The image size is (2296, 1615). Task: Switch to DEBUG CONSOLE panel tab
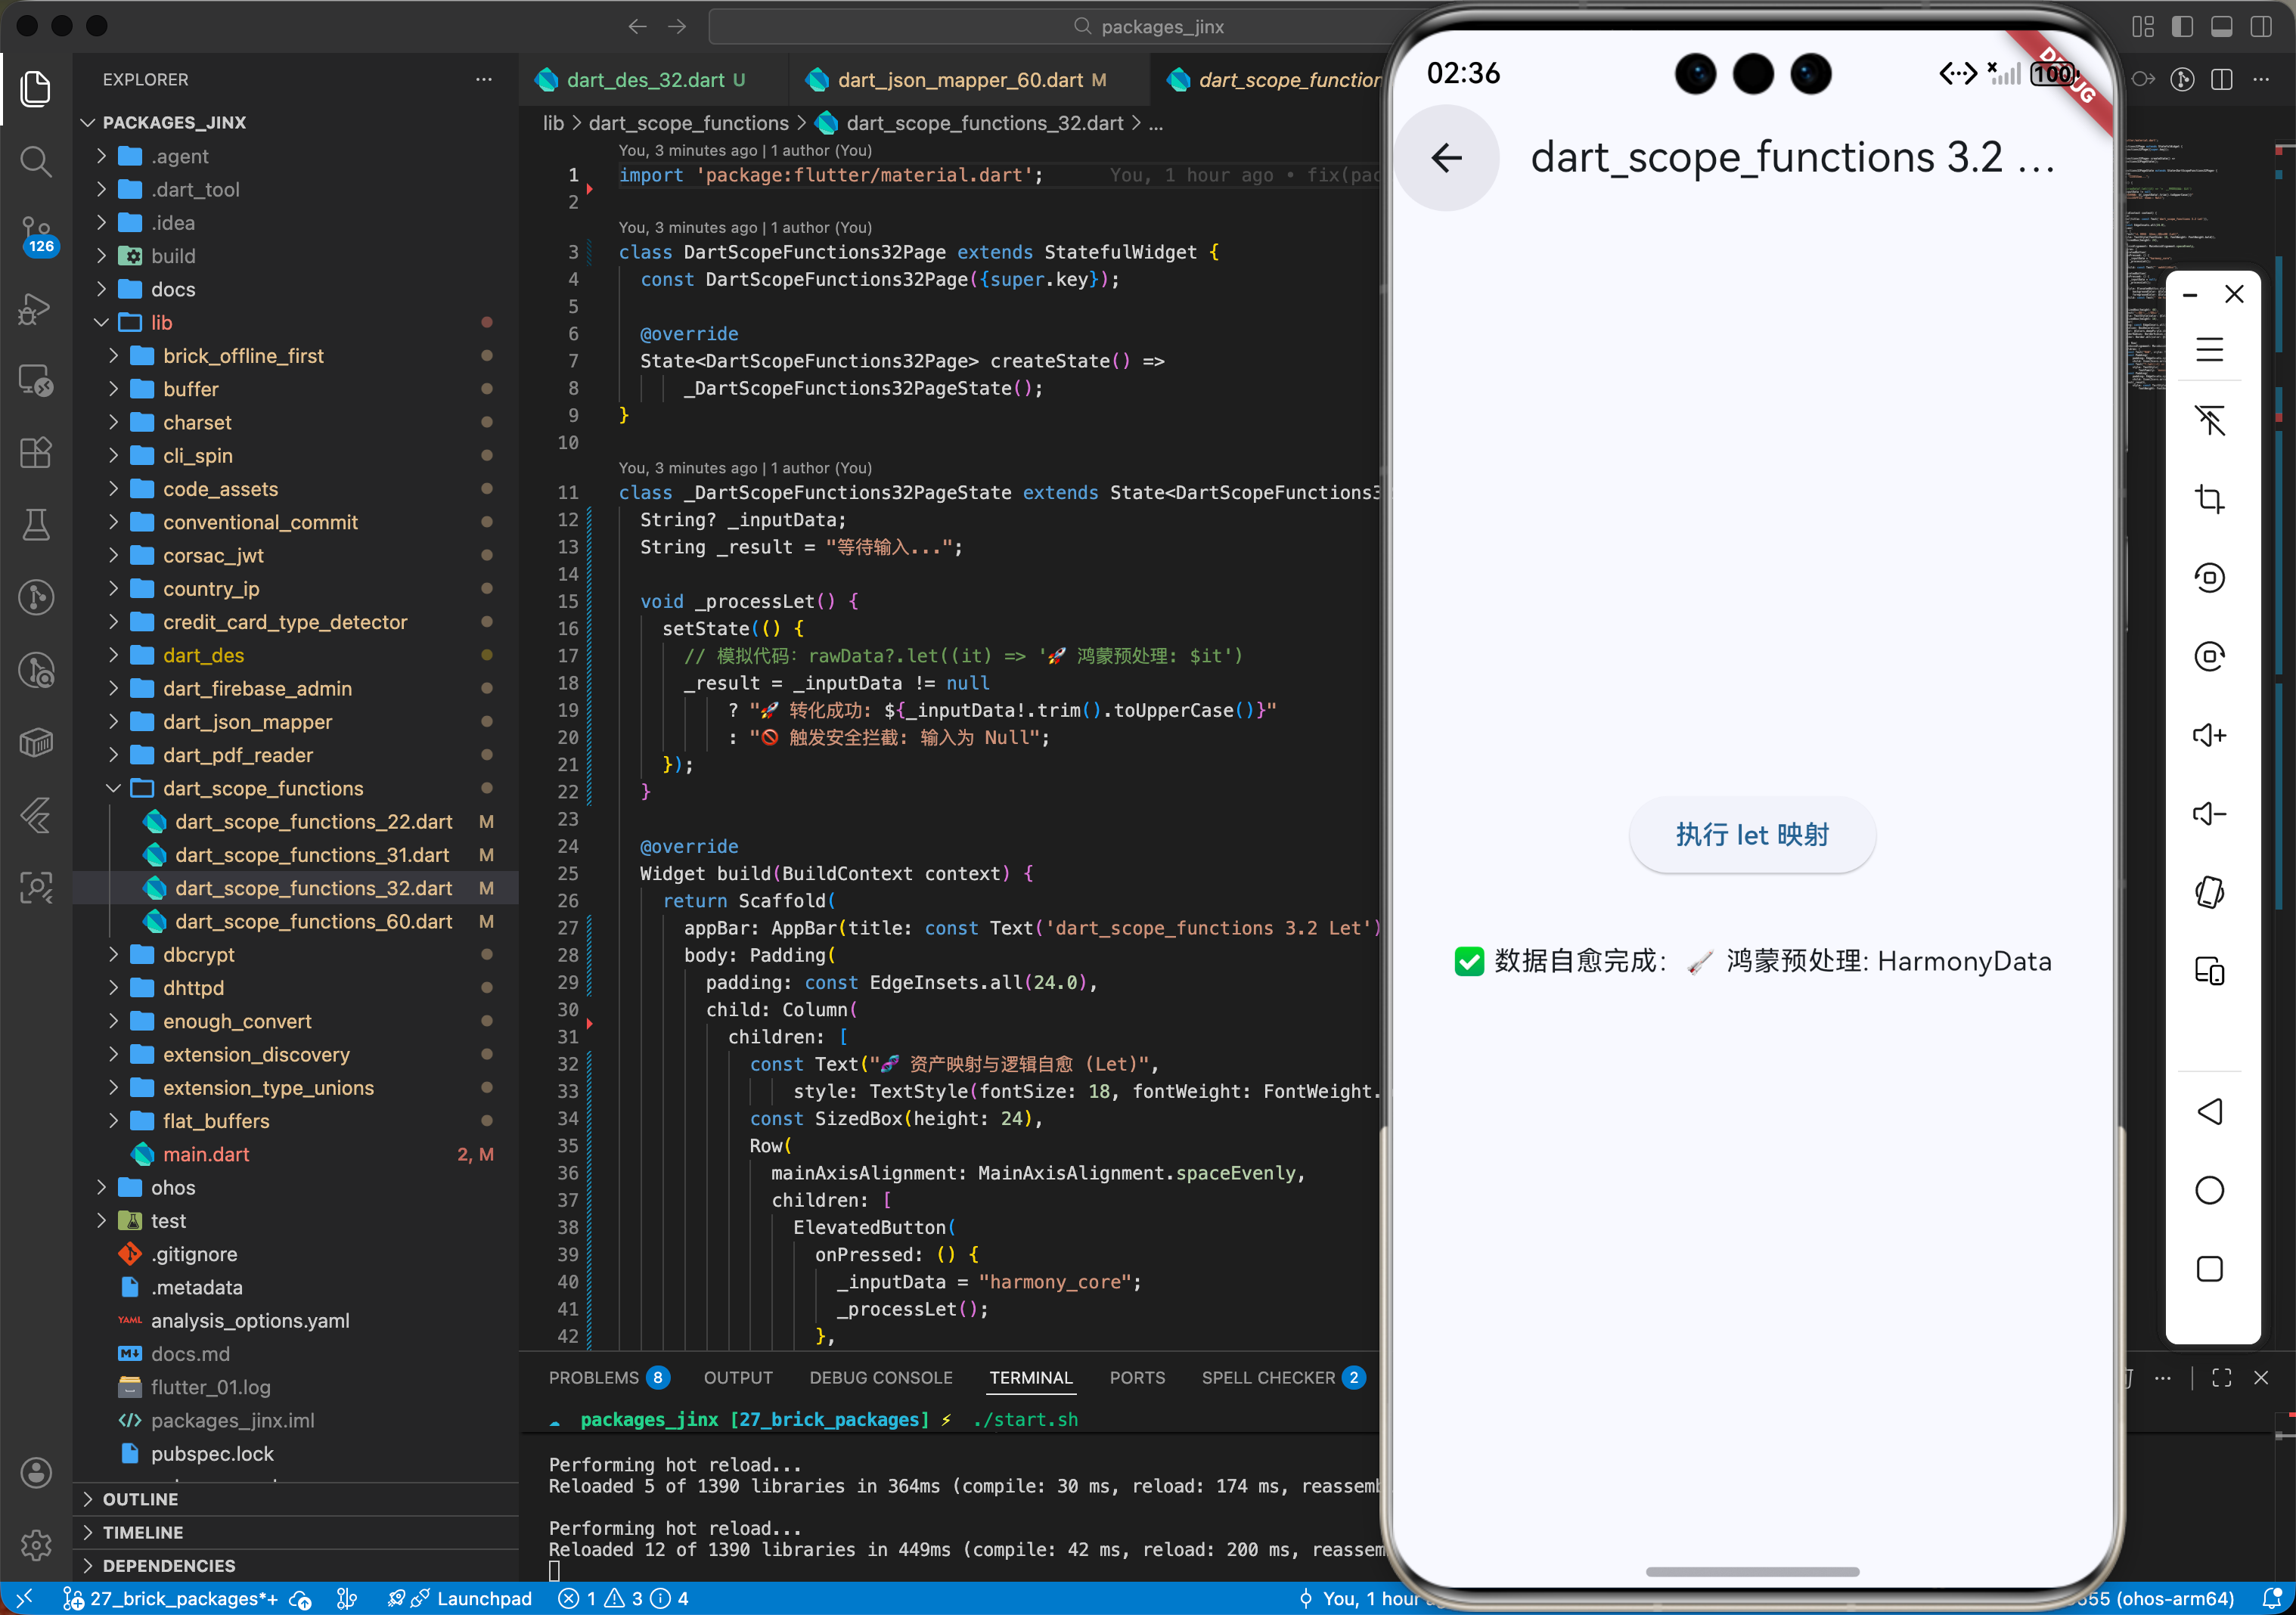point(880,1377)
